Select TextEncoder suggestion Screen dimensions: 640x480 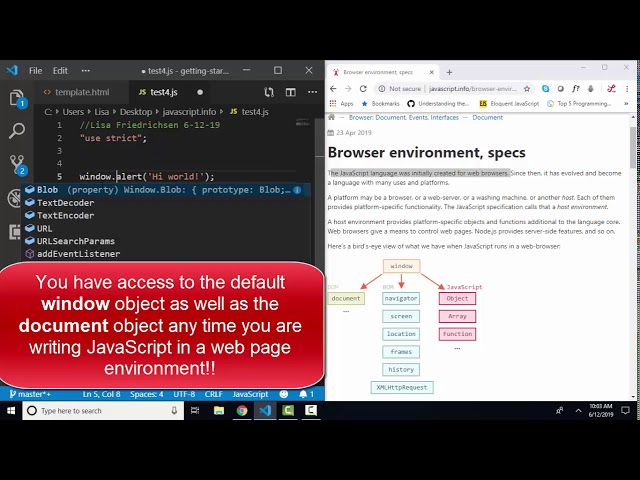coord(166,216)
